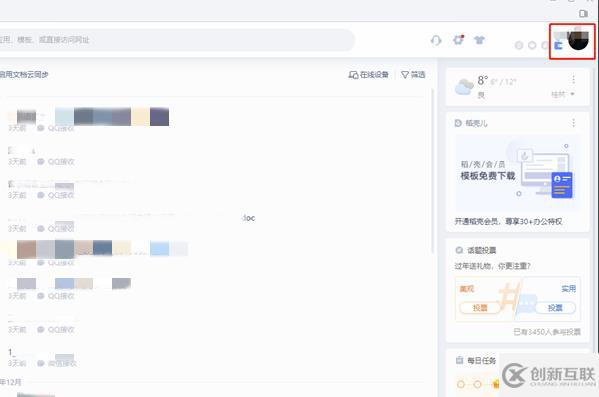The width and height of the screenshot is (599, 397).
Task: Click the 话题投票 header icon
Action: 459,250
